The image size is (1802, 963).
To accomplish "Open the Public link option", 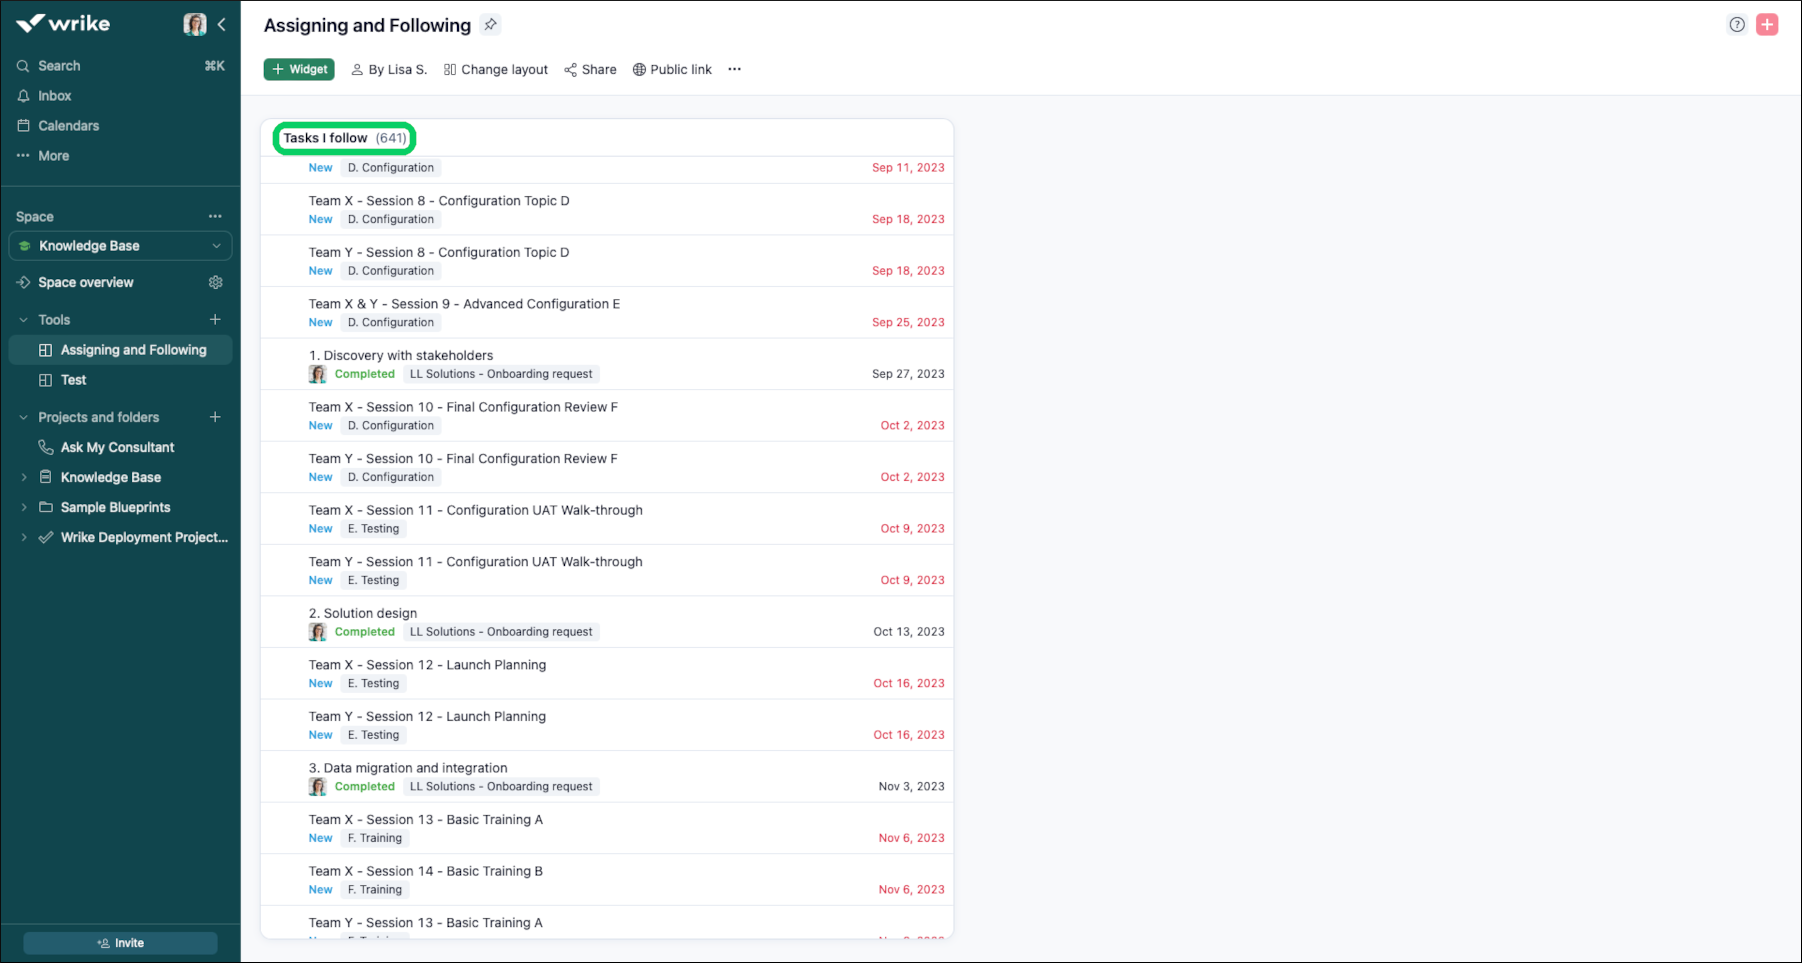I will point(672,69).
